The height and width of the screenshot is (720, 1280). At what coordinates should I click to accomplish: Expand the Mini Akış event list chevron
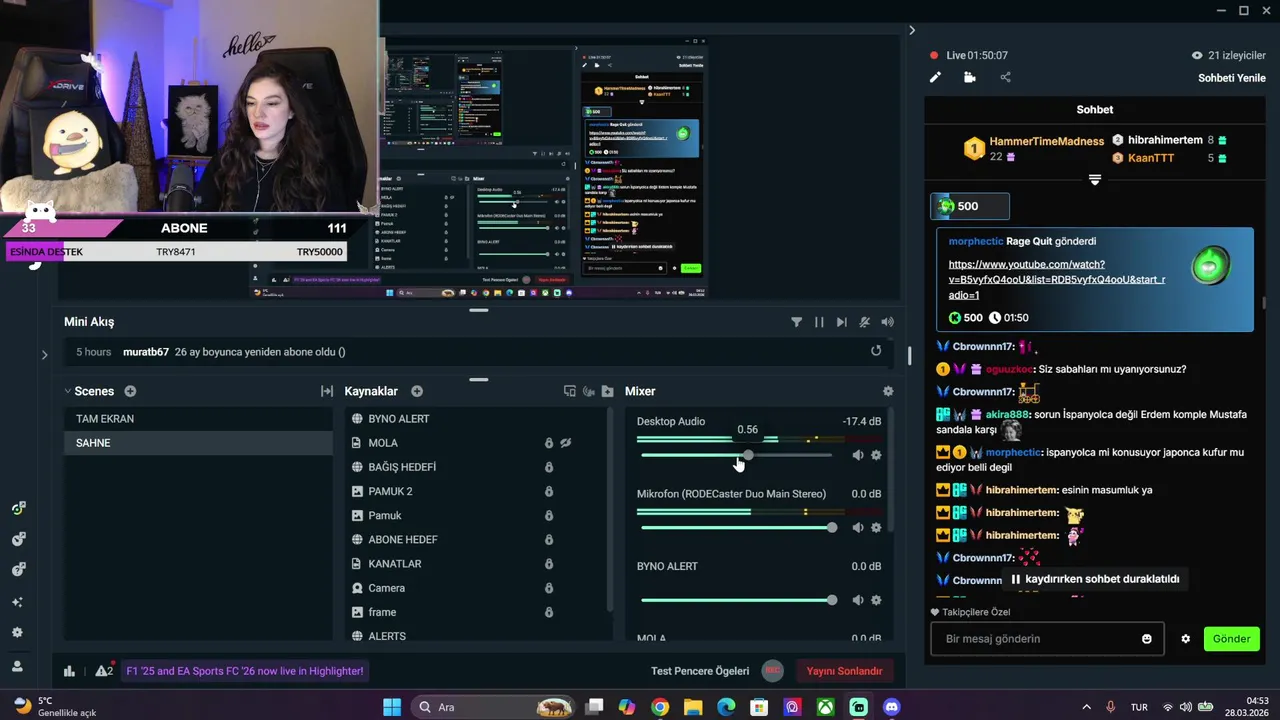point(44,354)
